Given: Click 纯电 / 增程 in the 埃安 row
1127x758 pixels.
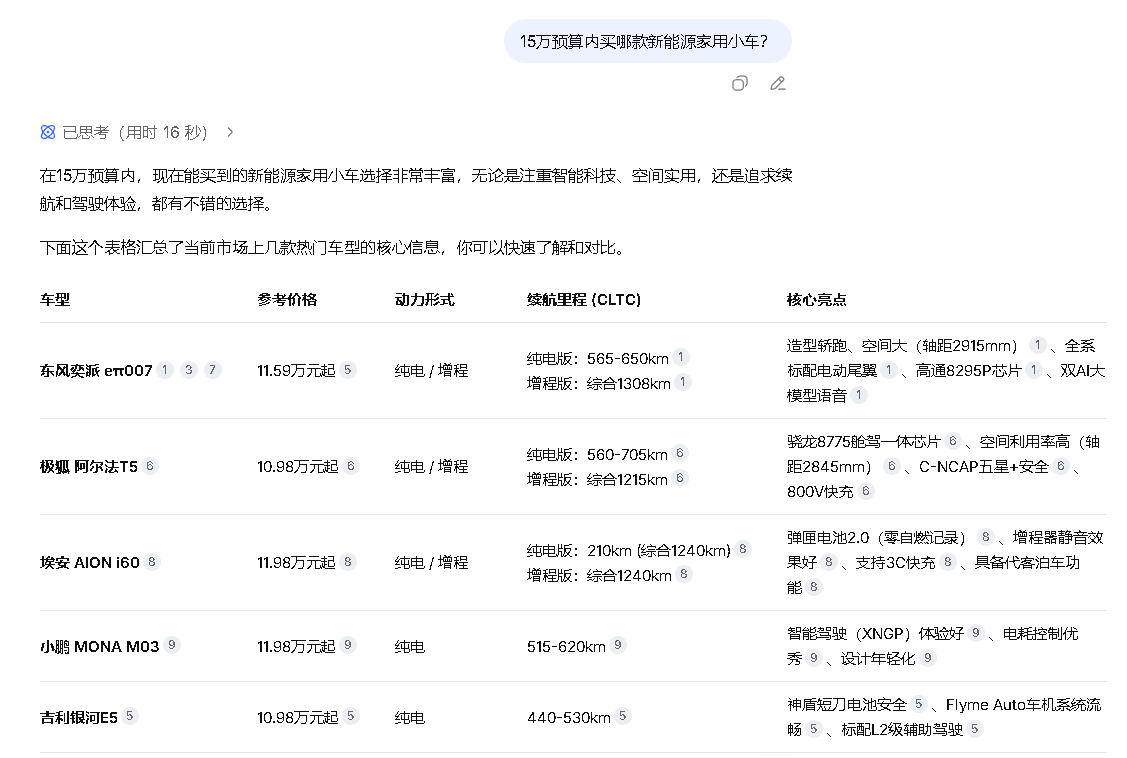Looking at the screenshot, I should click(x=431, y=563).
